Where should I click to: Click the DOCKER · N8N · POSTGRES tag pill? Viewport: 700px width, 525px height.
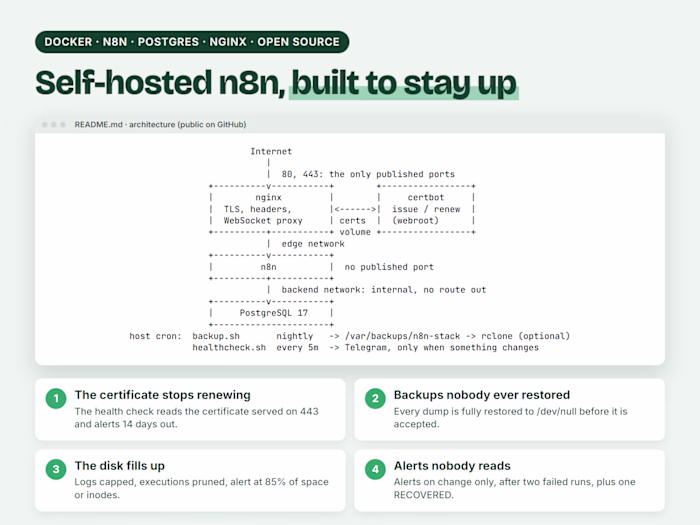pyautogui.click(x=192, y=42)
